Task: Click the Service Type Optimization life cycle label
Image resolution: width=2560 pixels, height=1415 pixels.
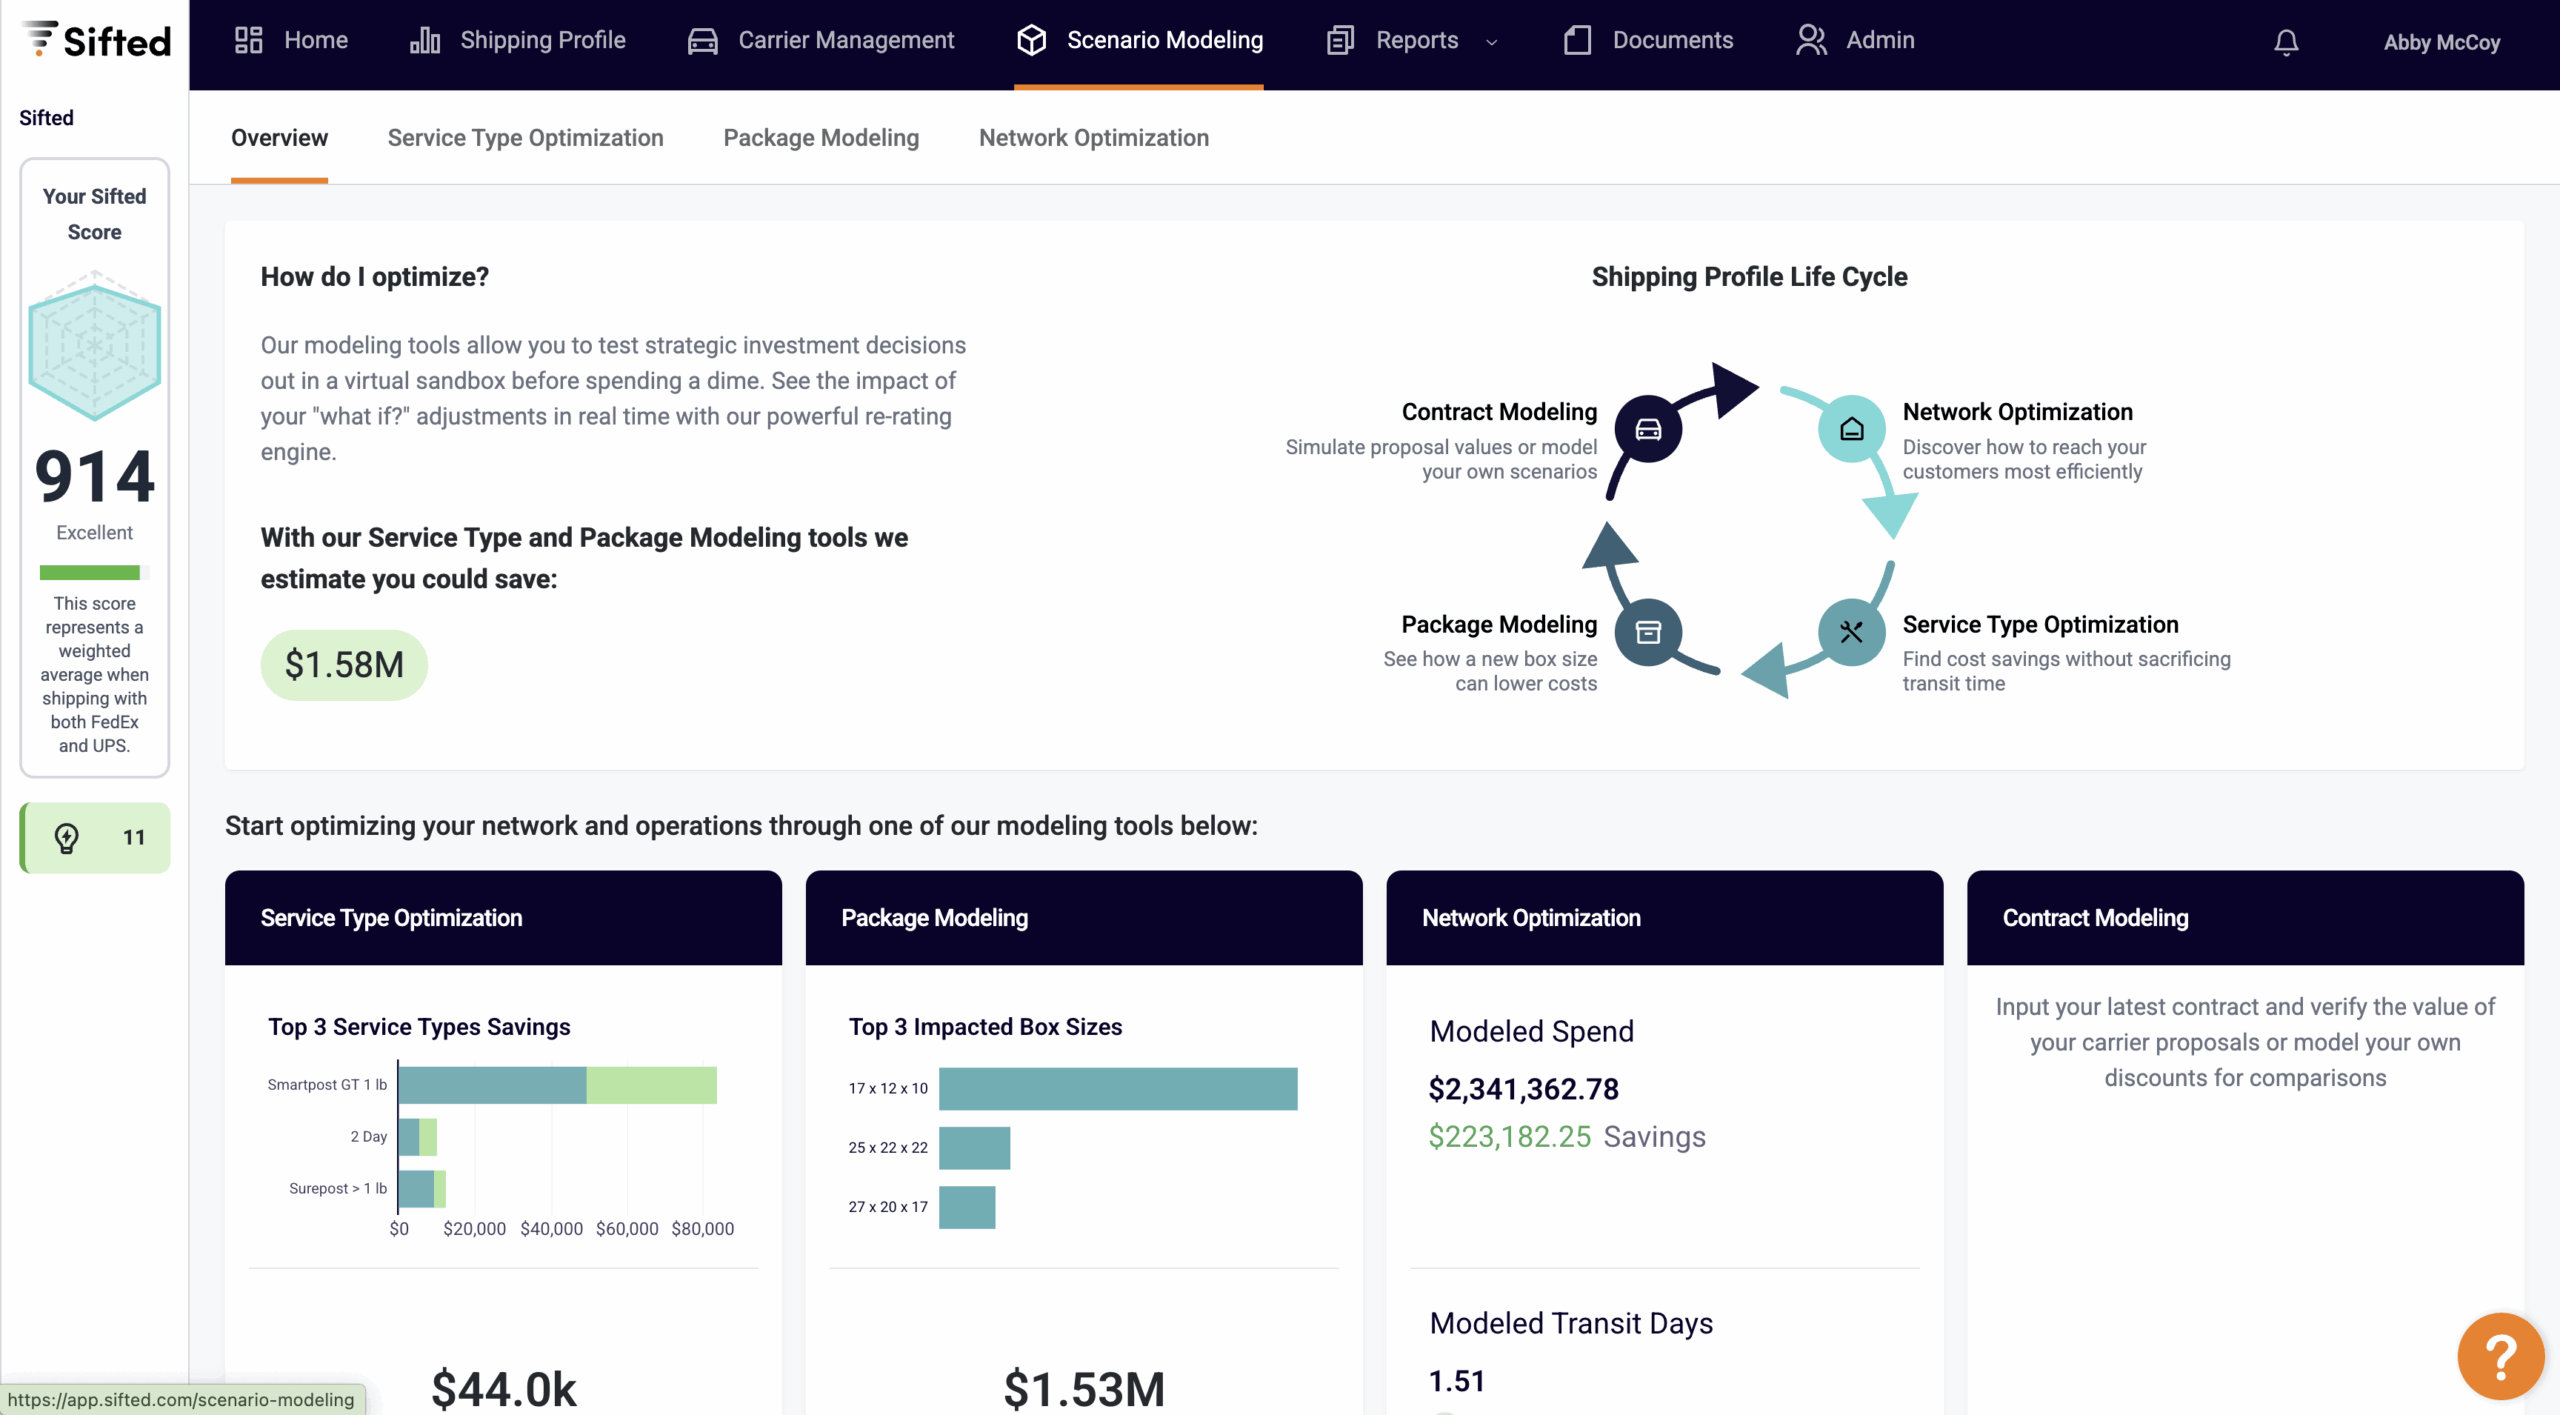Action: (x=2040, y=624)
